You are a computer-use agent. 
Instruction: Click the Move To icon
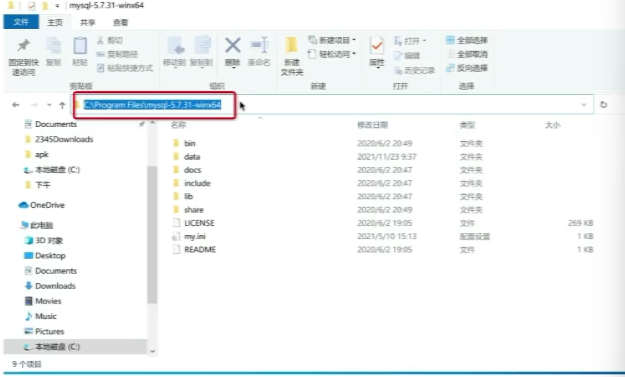(175, 46)
